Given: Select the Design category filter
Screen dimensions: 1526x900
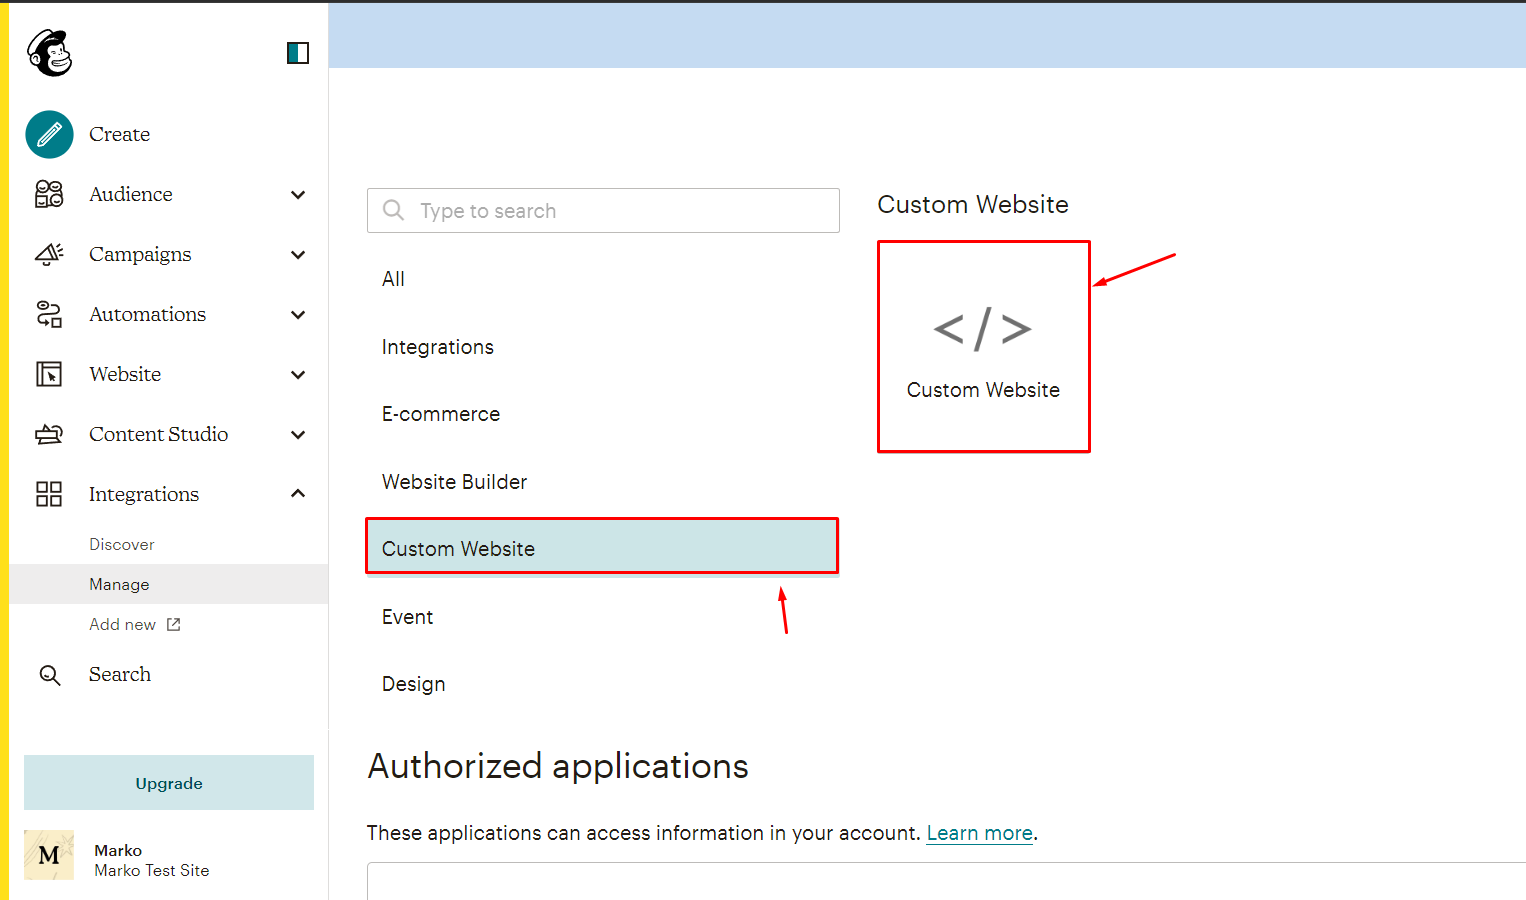Looking at the screenshot, I should [x=413, y=684].
